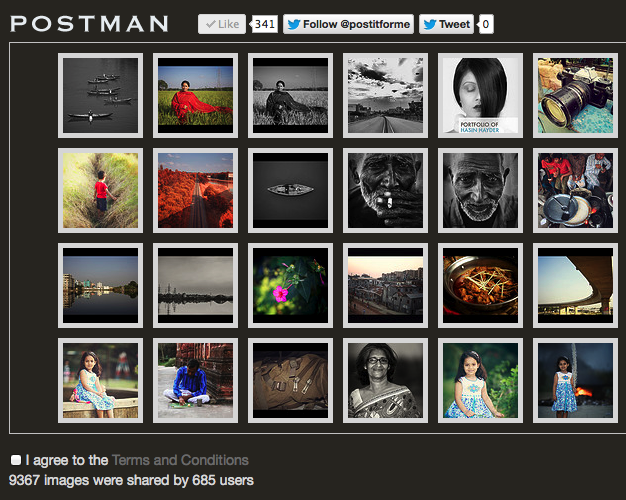Click the Tweet button
Screen dimensions: 626x500
point(446,24)
